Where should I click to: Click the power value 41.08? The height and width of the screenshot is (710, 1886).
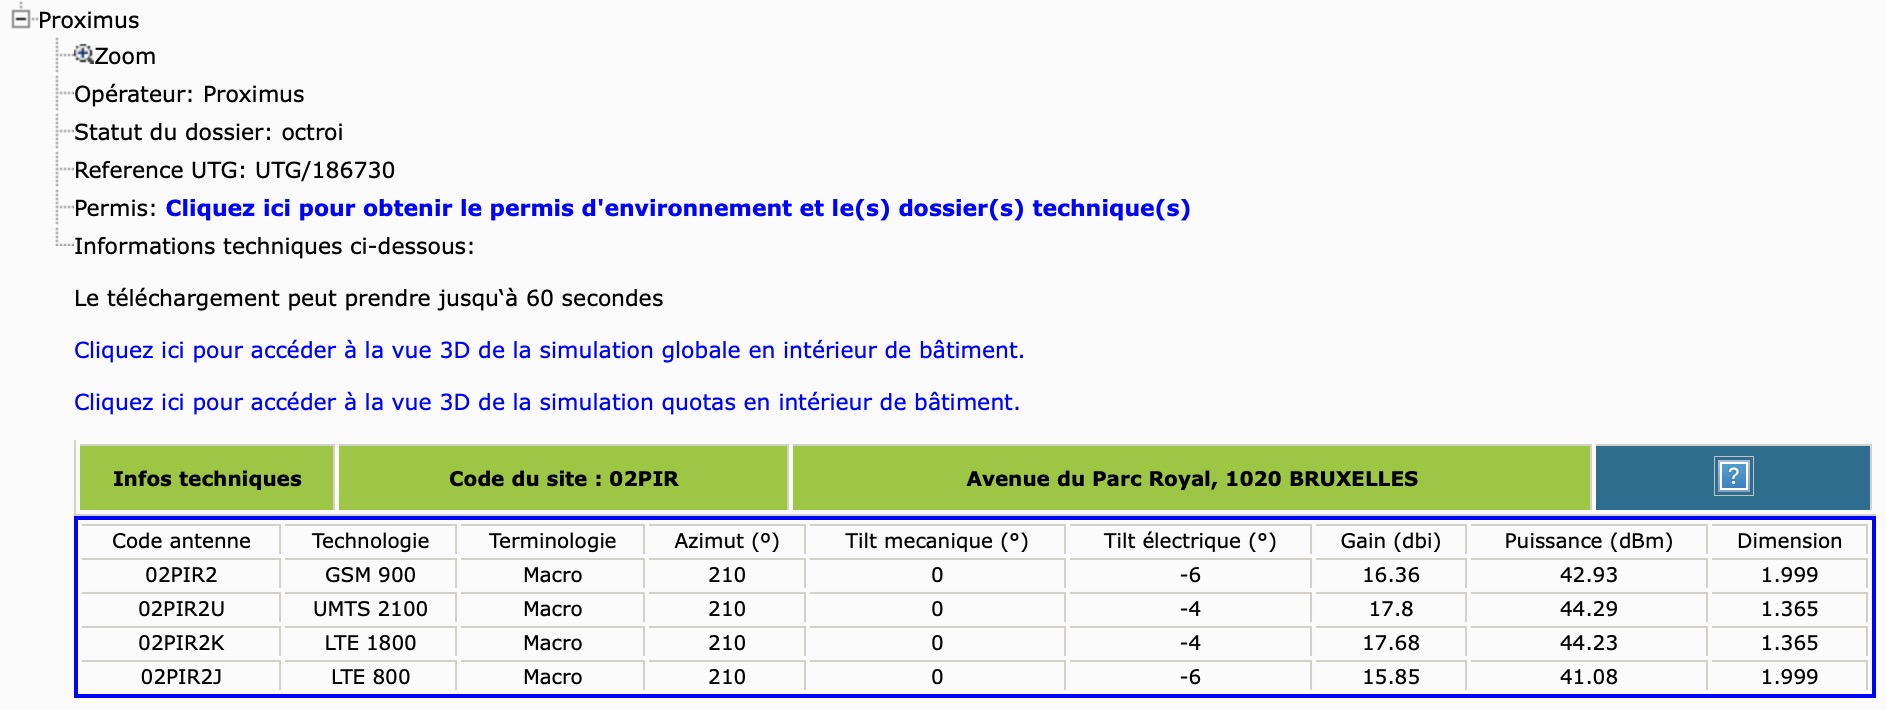click(1589, 677)
